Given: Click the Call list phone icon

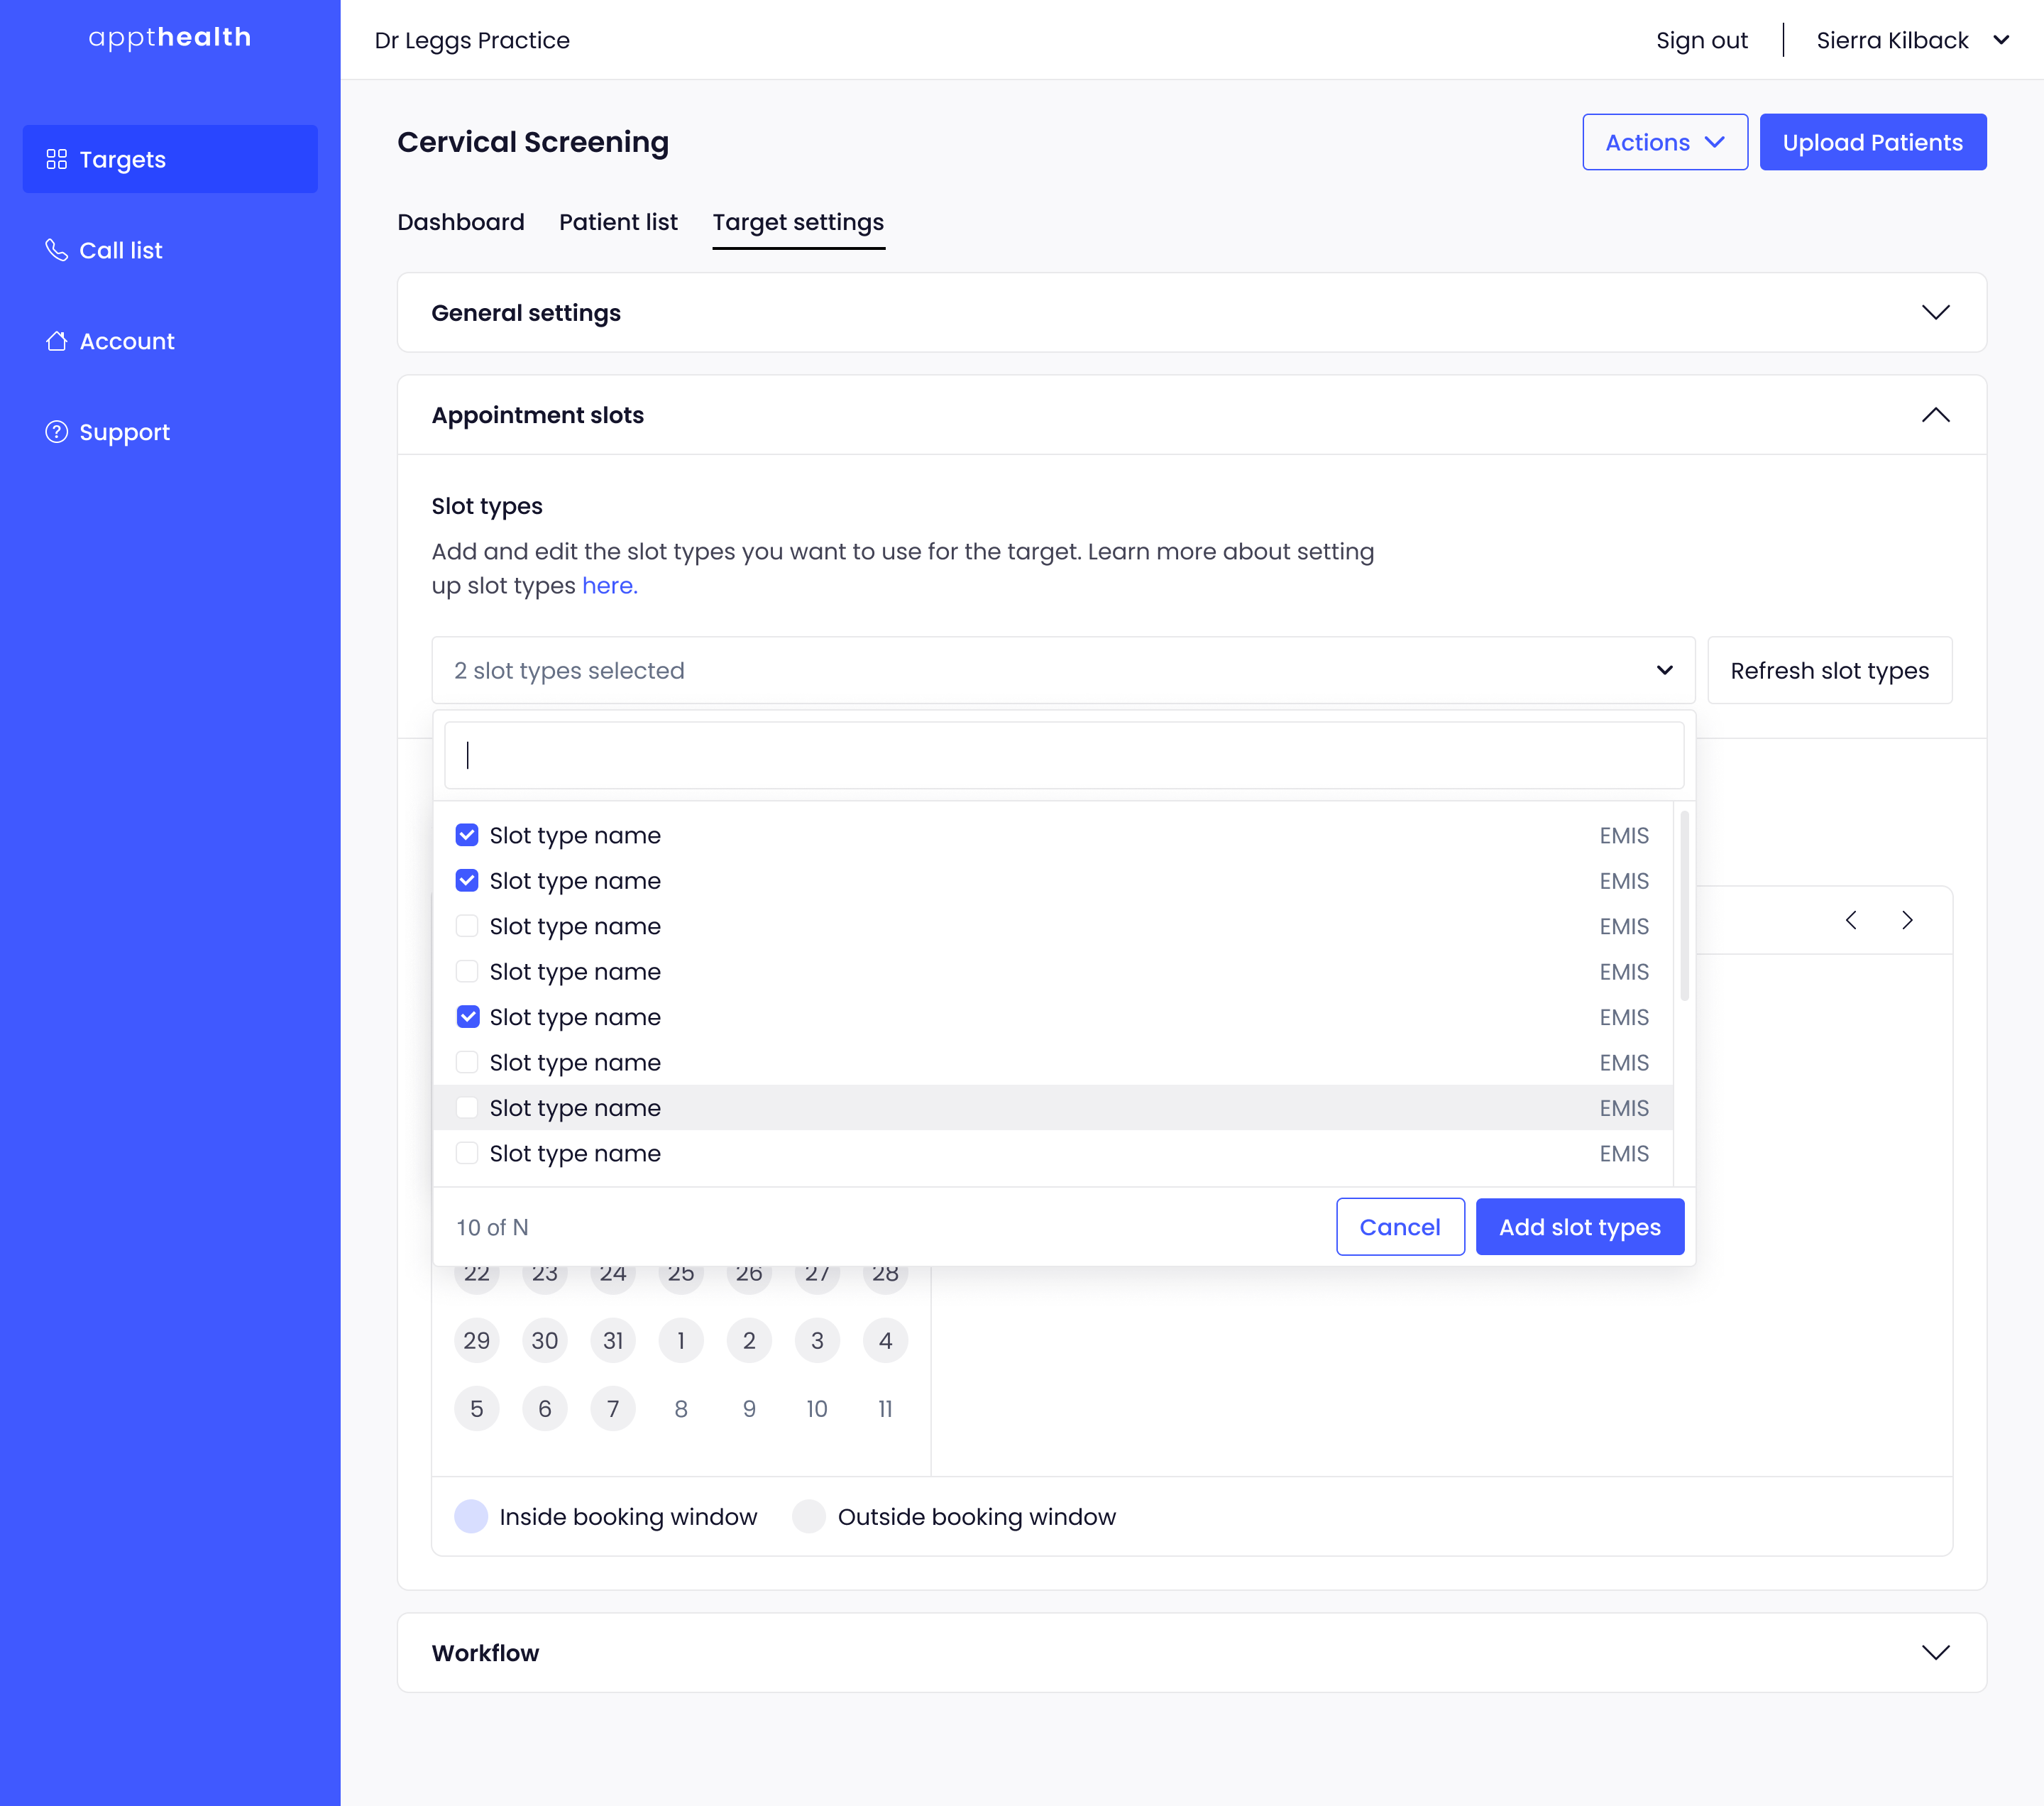Looking at the screenshot, I should click(x=56, y=250).
